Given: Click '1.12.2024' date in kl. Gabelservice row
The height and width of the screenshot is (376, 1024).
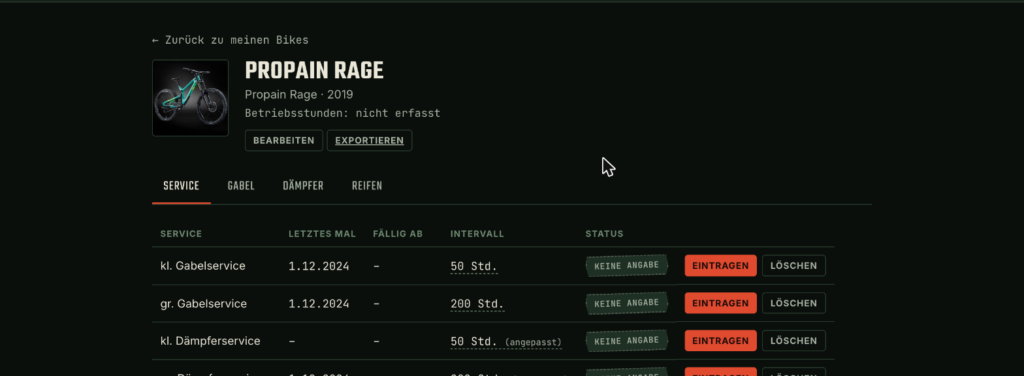Looking at the screenshot, I should click(x=319, y=266).
